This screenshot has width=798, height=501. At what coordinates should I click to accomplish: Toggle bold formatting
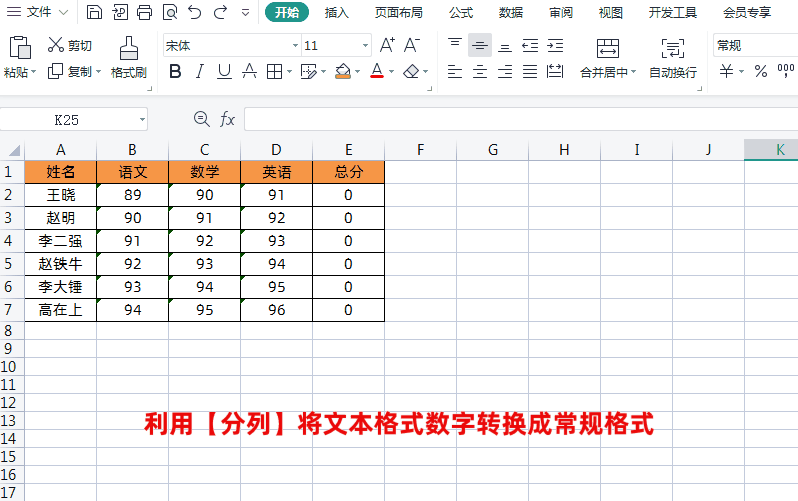click(x=175, y=72)
